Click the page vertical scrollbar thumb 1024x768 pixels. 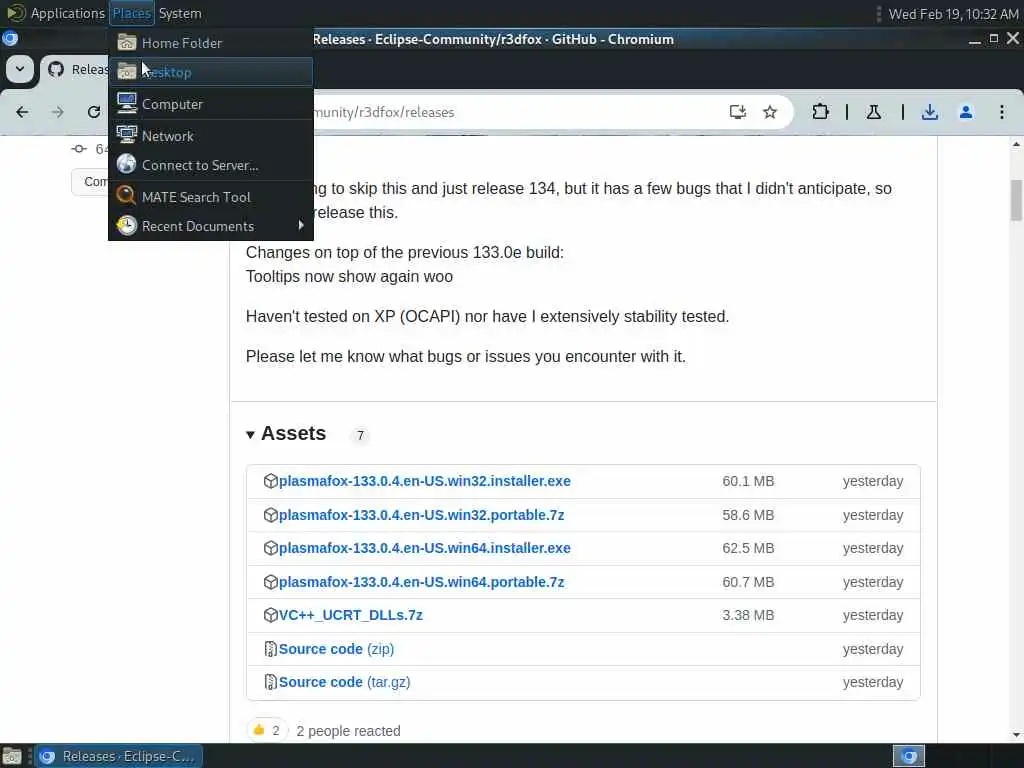(1016, 200)
